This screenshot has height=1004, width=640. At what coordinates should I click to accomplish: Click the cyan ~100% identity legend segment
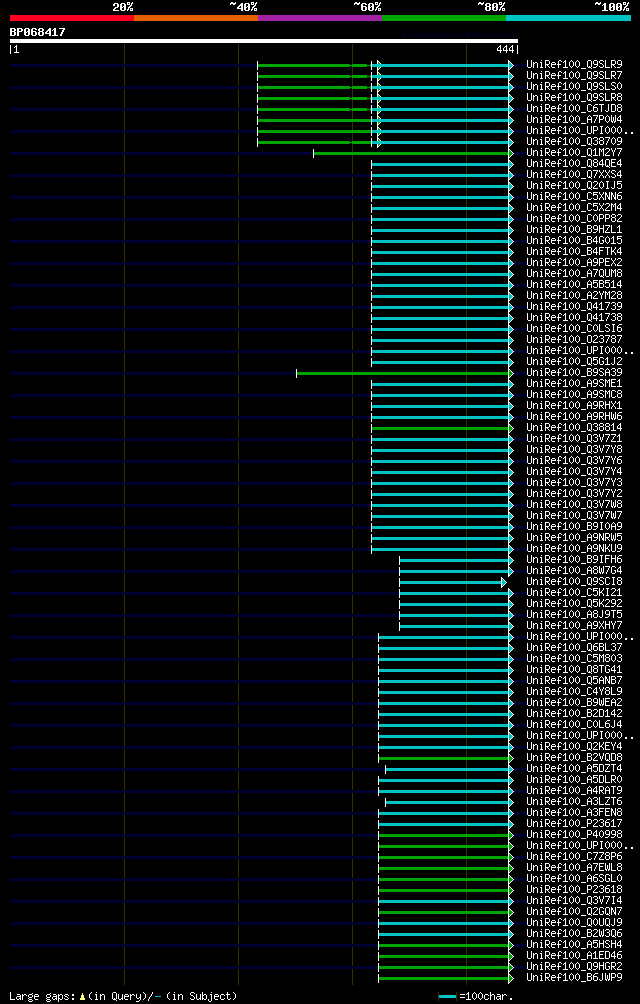[568, 18]
